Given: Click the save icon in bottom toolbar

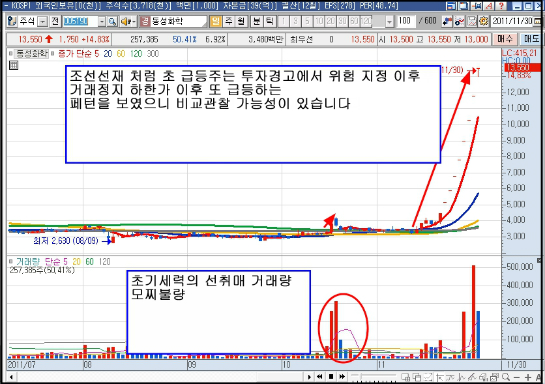Looking at the screenshot, I should [x=495, y=377].
